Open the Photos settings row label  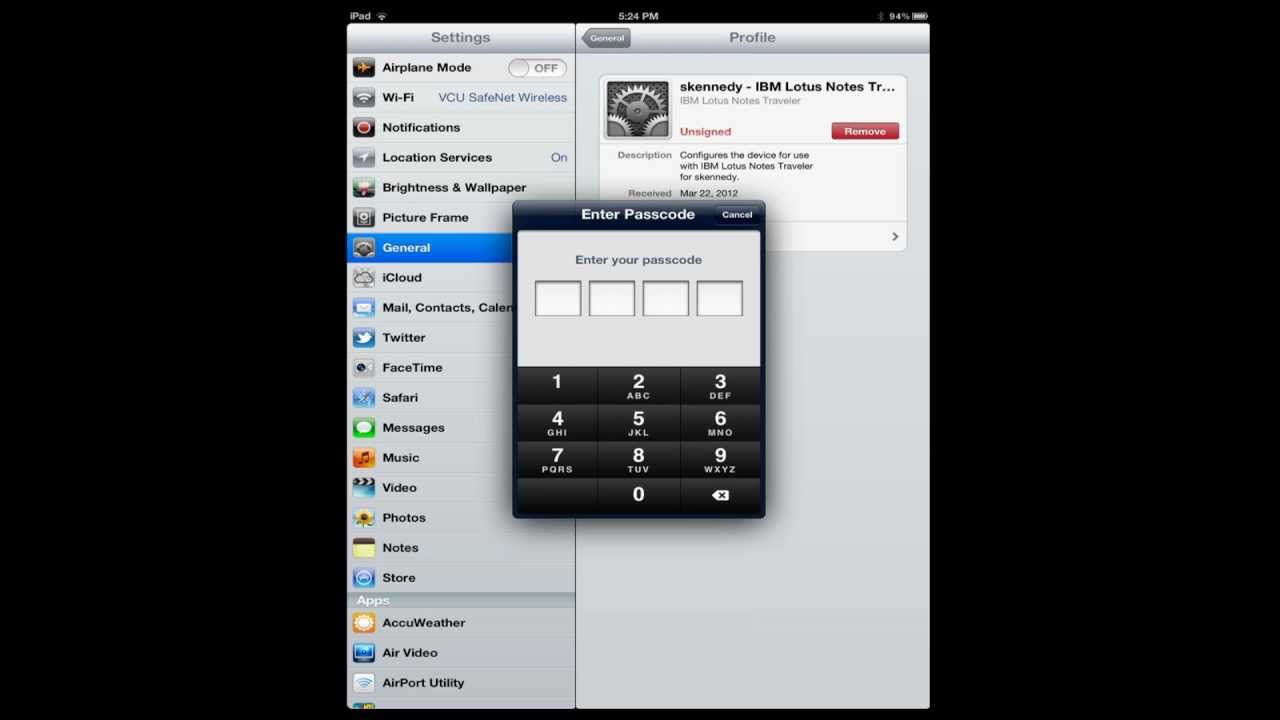[x=404, y=518]
